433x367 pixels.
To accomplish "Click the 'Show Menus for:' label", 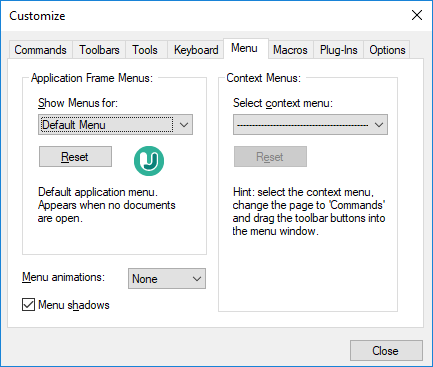I will pyautogui.click(x=78, y=103).
